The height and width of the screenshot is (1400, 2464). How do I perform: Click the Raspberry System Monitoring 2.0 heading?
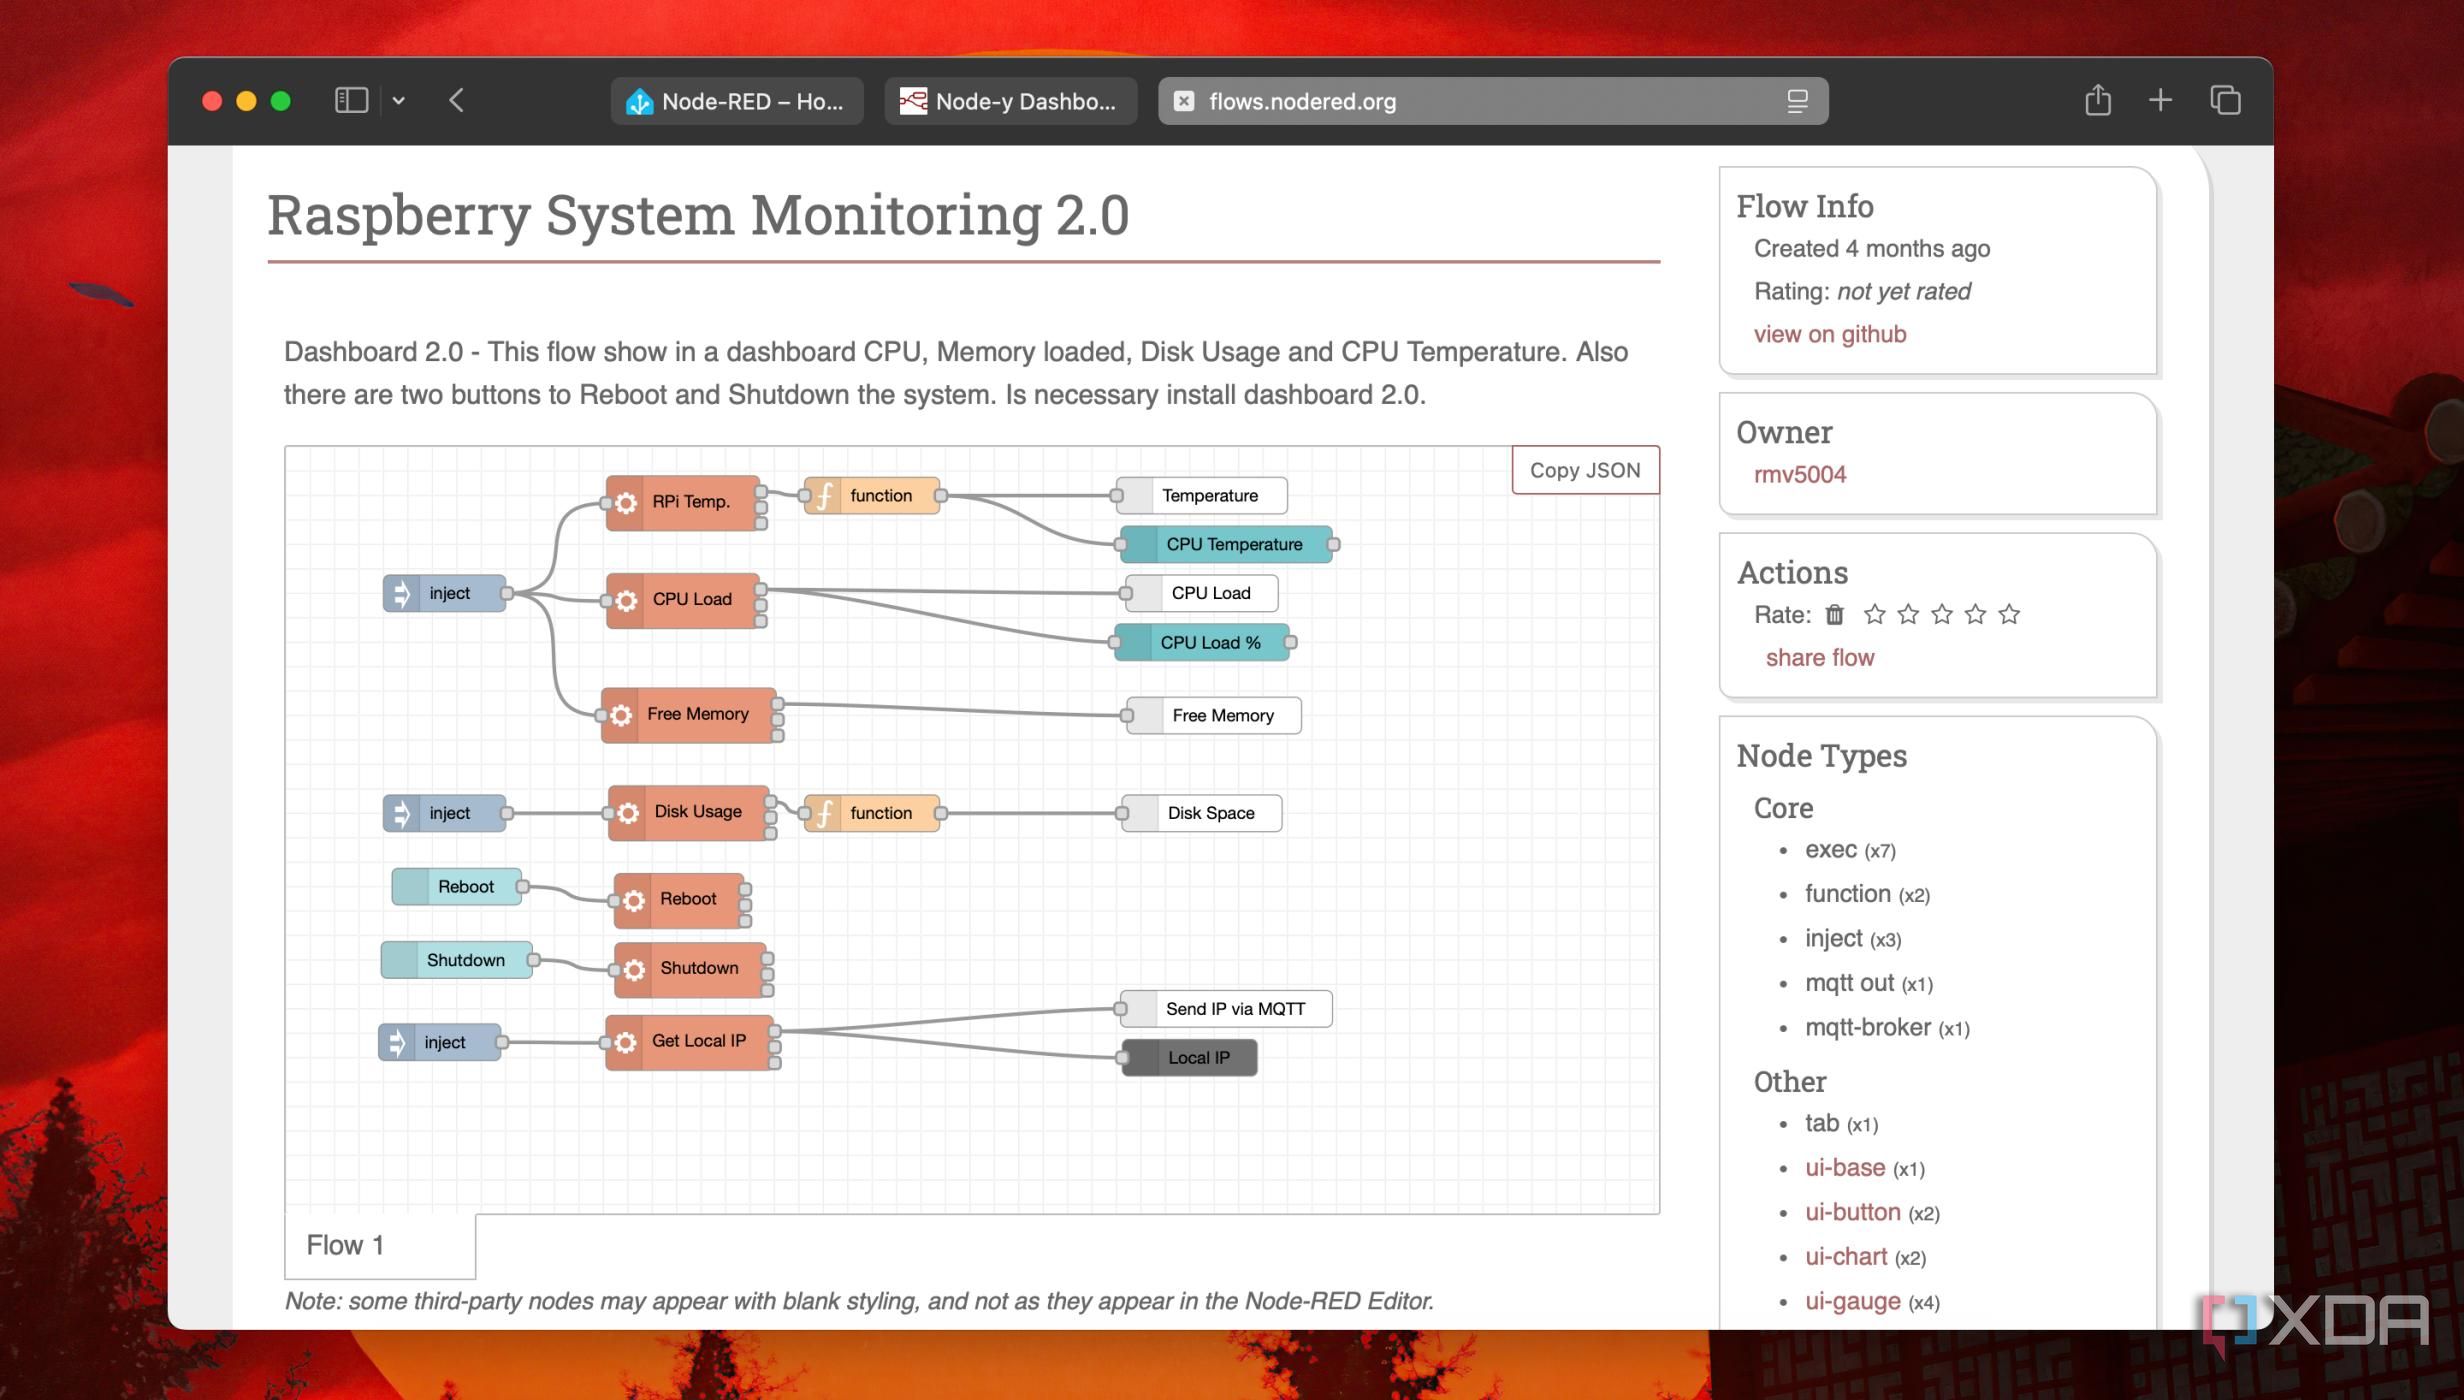coord(698,215)
